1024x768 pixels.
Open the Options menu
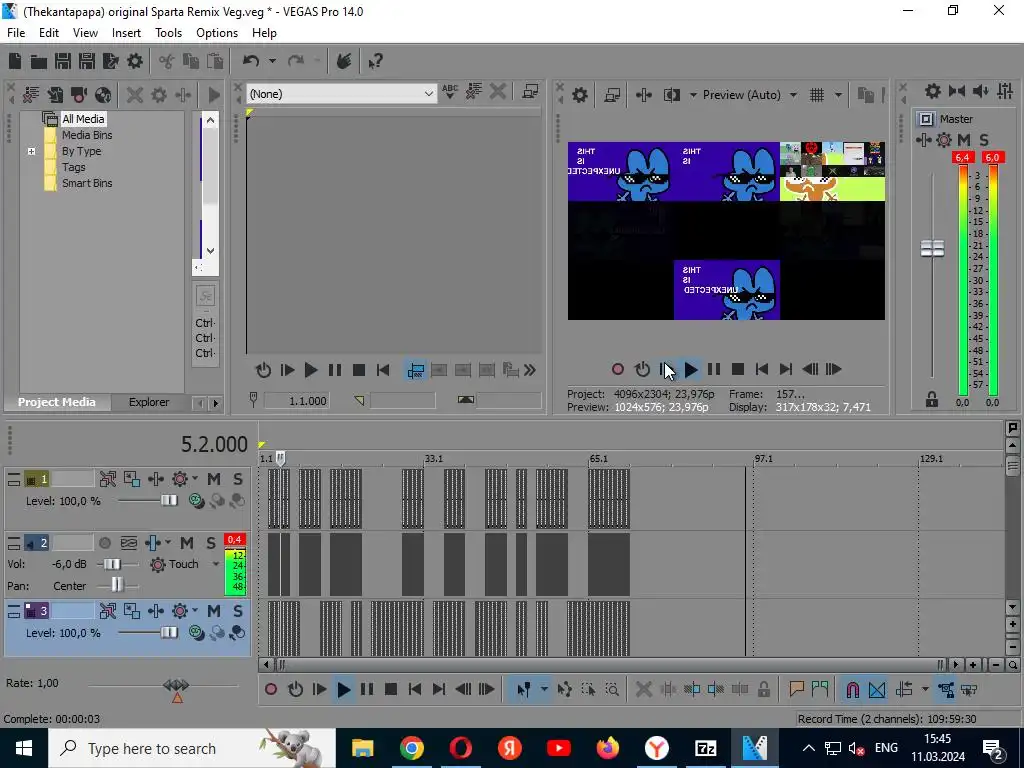[217, 33]
